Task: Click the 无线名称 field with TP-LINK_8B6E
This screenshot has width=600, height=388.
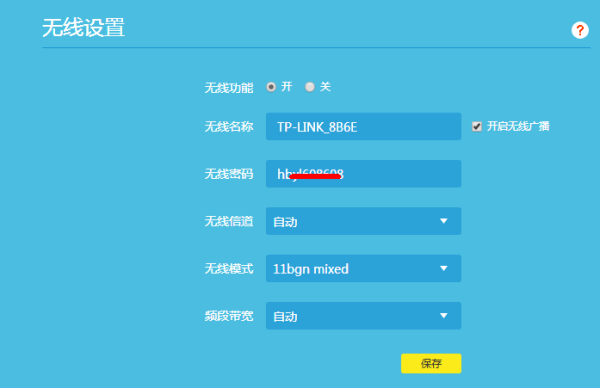Action: pyautogui.click(x=364, y=126)
